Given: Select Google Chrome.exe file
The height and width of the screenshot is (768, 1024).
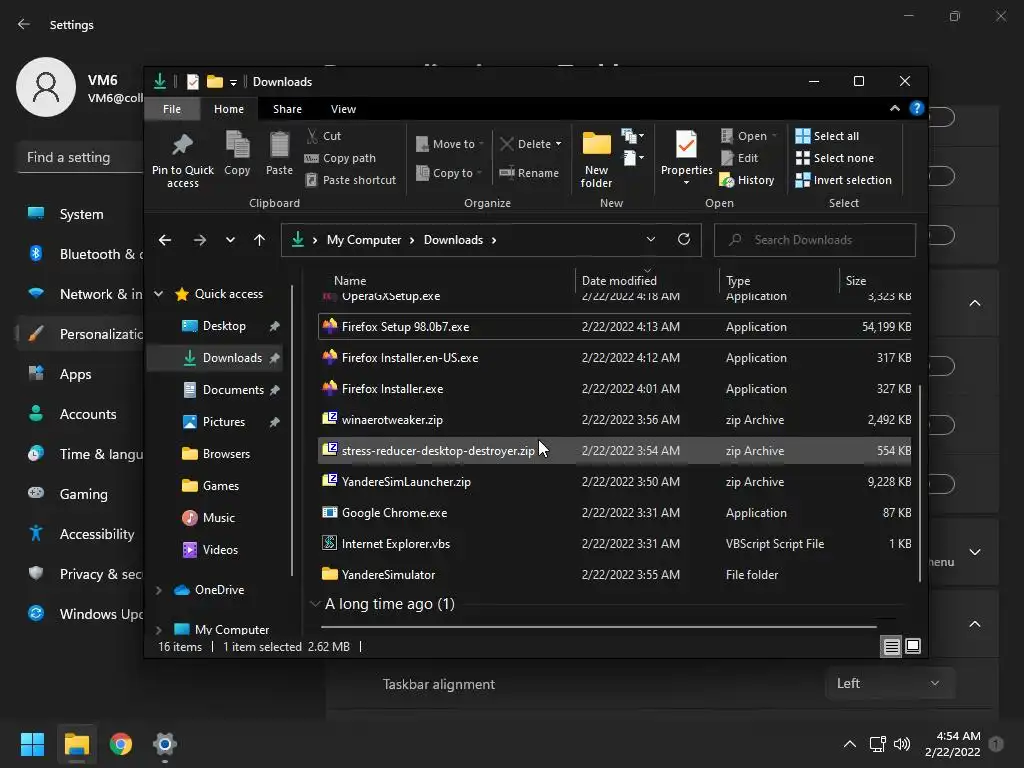Looking at the screenshot, I should 614,513.
